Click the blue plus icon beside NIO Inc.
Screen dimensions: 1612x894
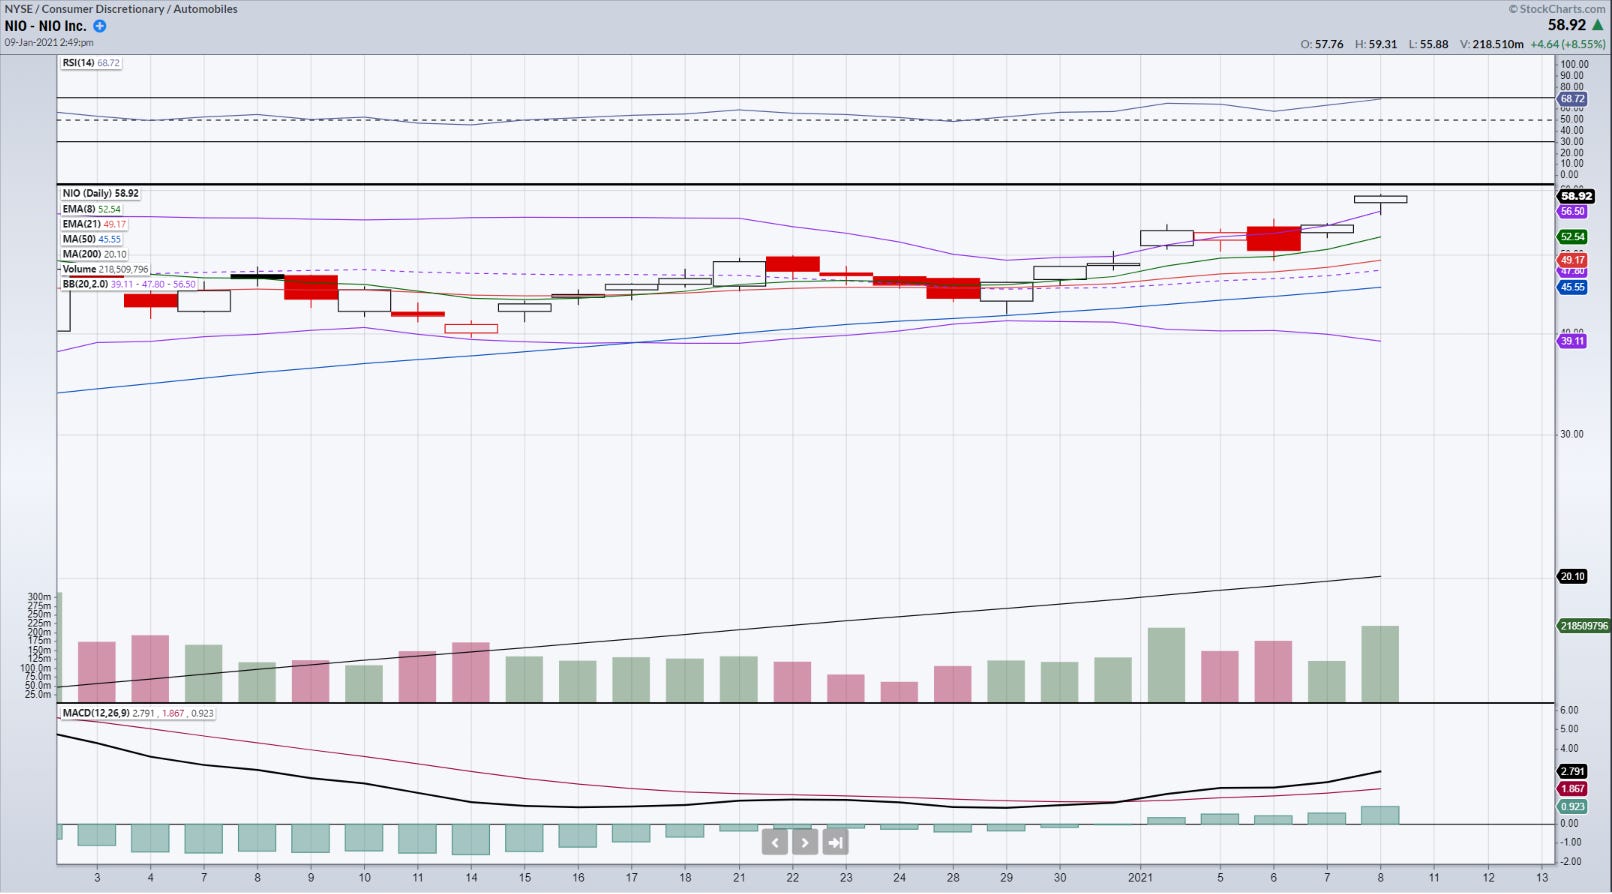click(x=100, y=26)
